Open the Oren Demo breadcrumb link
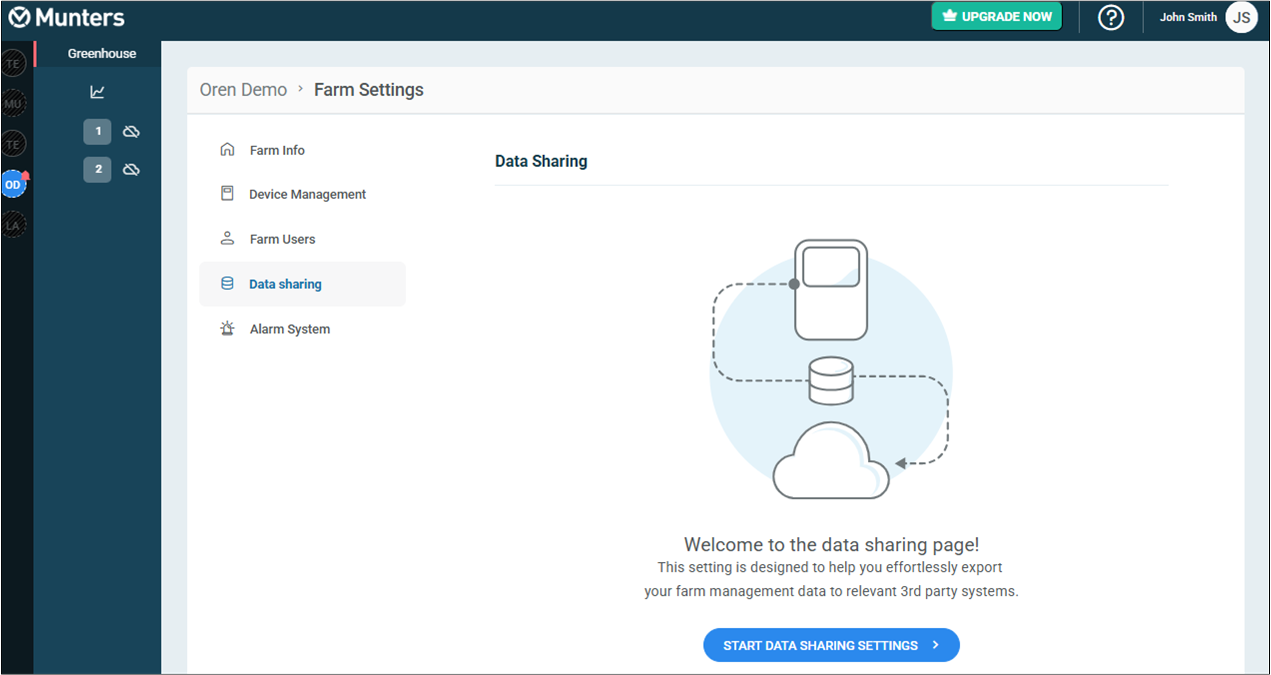 (x=243, y=89)
